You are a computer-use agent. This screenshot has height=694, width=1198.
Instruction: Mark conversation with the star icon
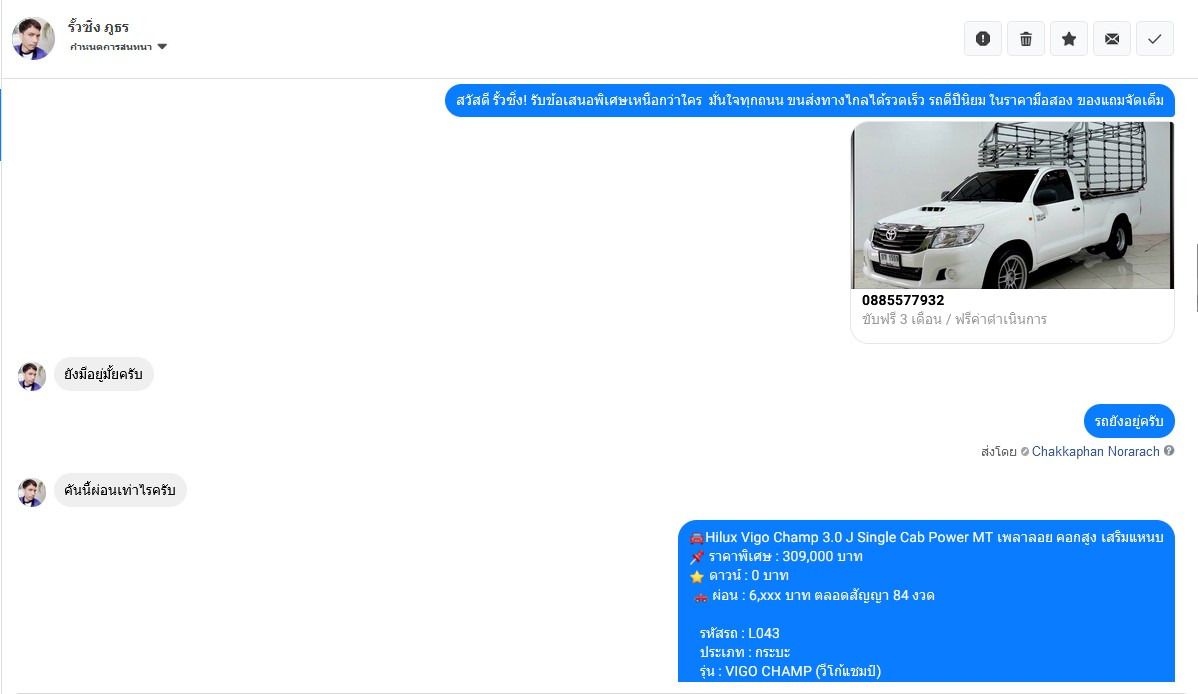[x=1069, y=38]
